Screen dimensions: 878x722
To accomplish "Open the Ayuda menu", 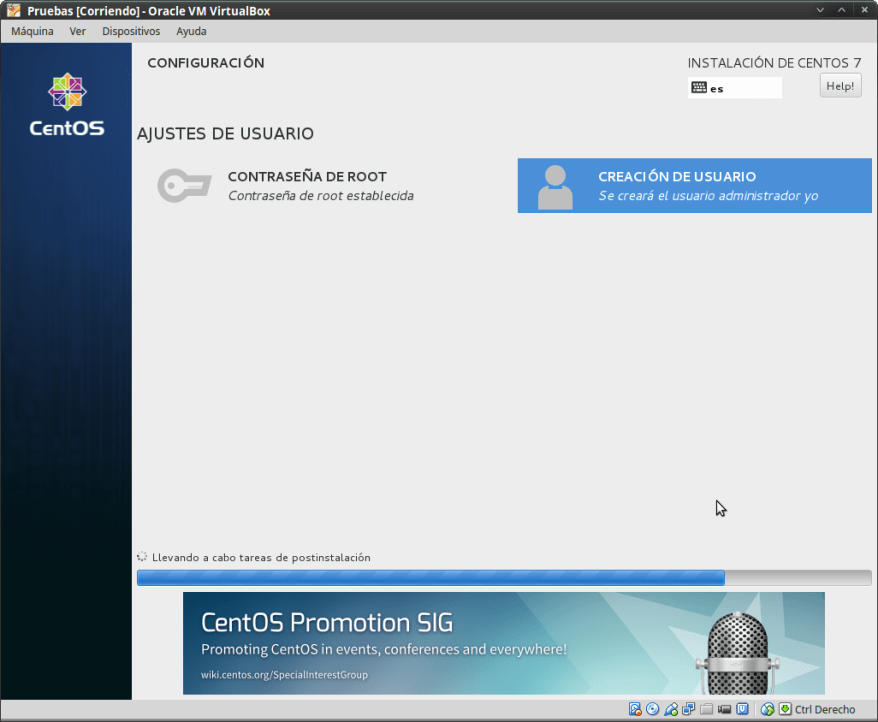I will tap(190, 31).
